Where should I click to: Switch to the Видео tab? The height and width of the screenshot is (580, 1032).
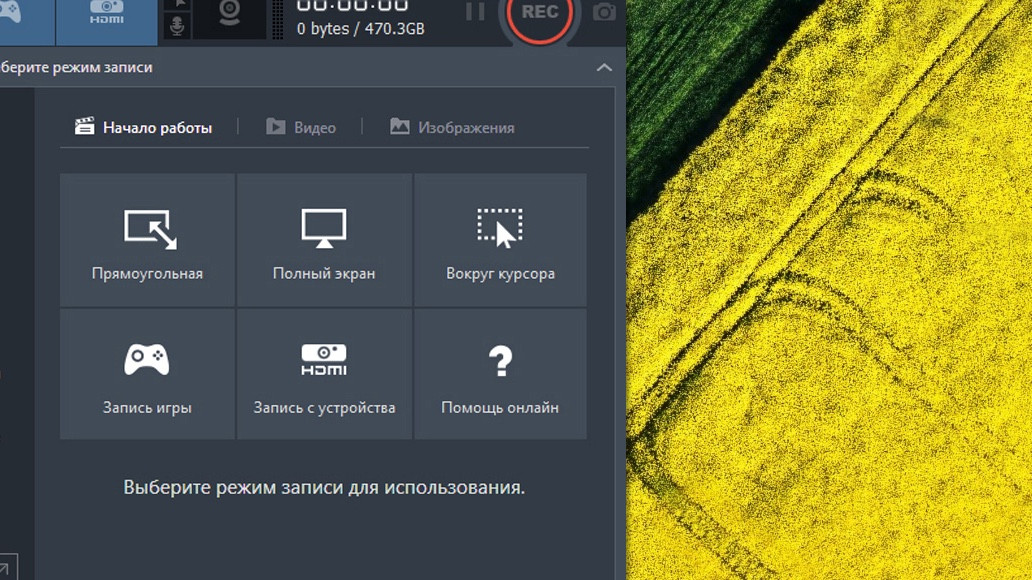[x=301, y=127]
